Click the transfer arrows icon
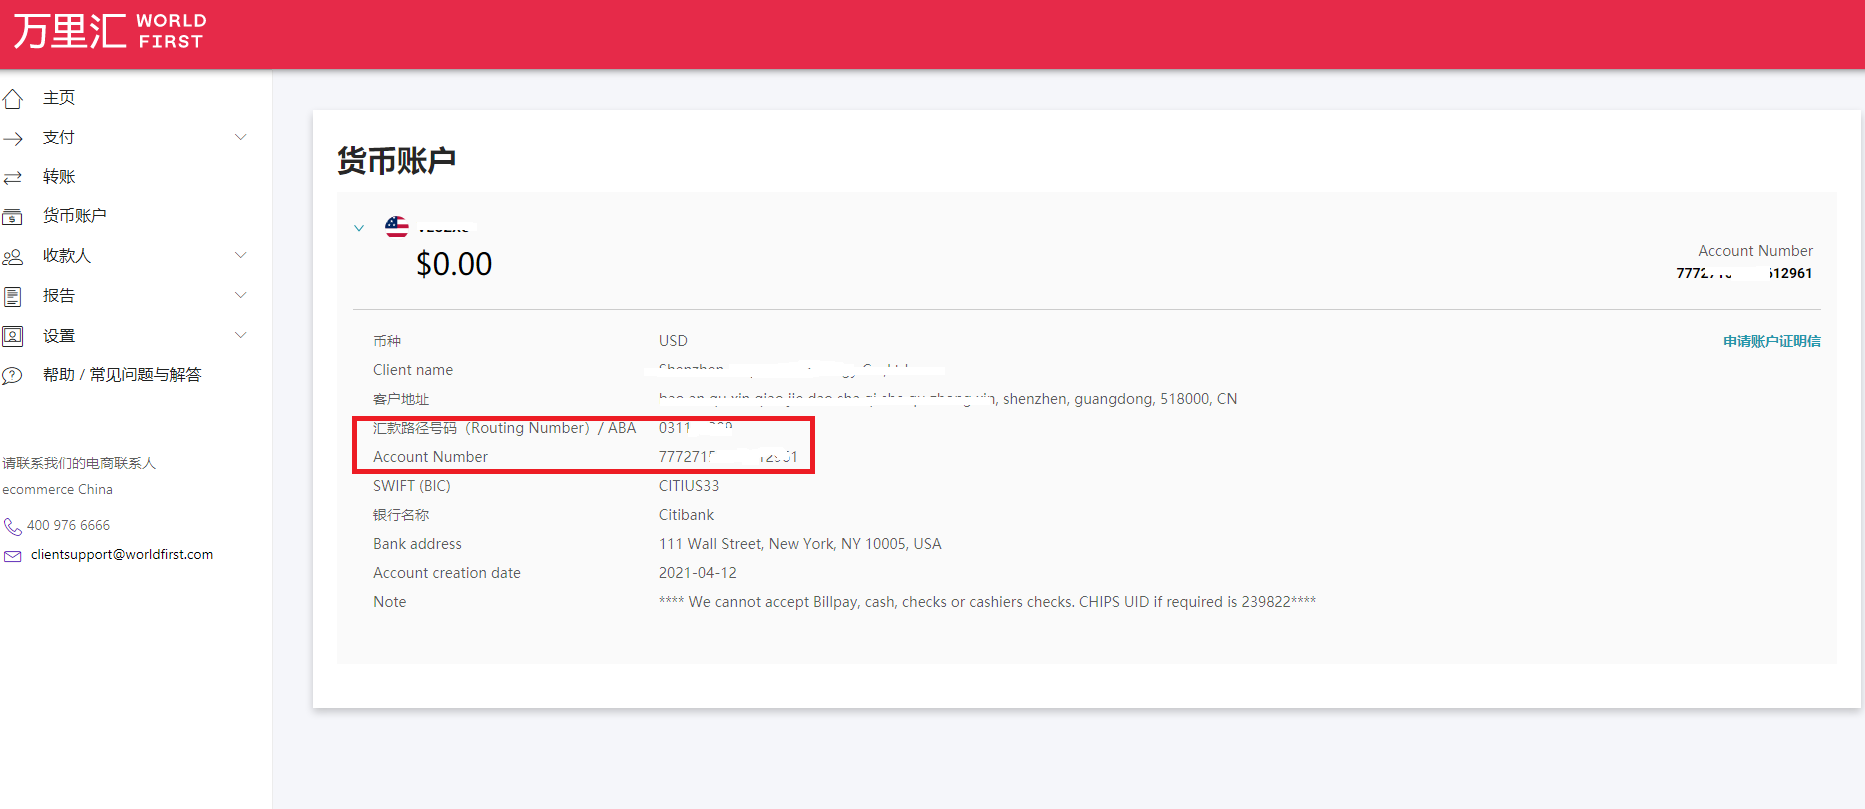Screen dimensions: 1865x809 13,177
